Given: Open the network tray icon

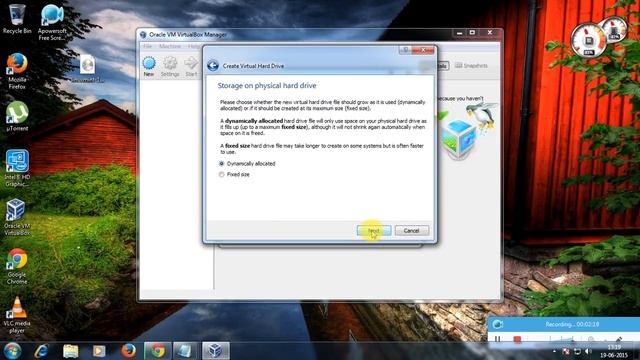Looking at the screenshot, I should 577,351.
